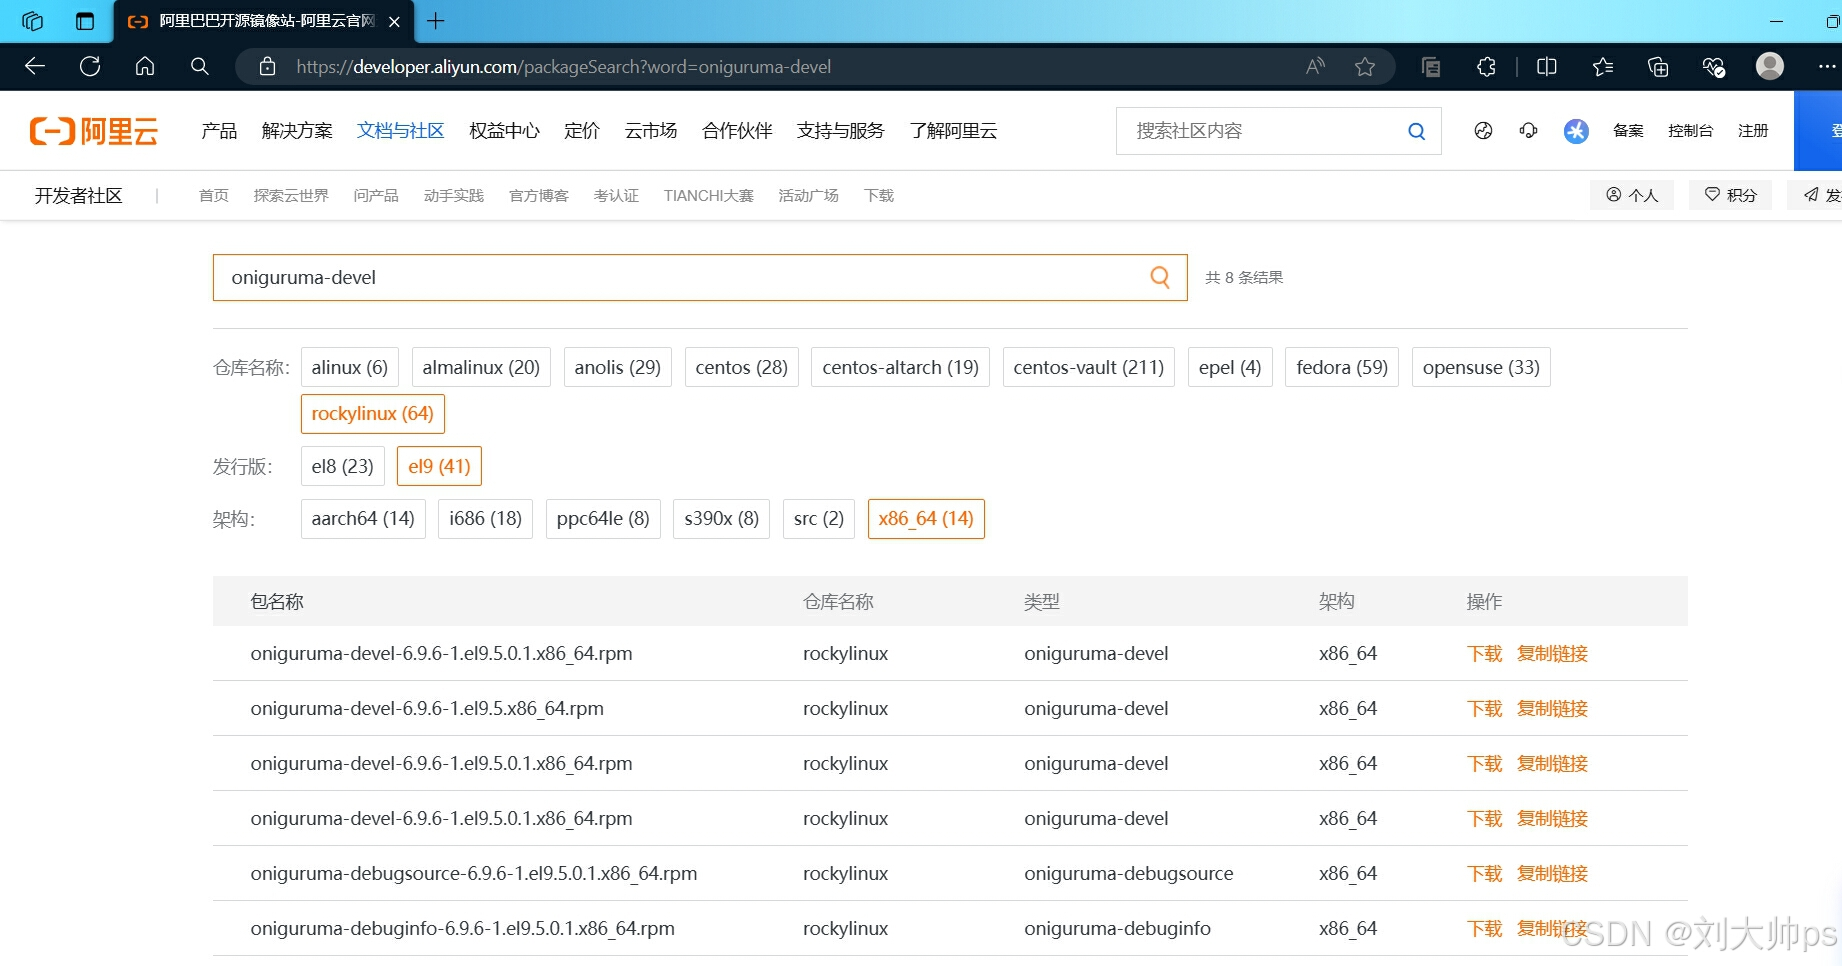Click the browser search magnifier icon
1842x966 pixels.
pos(200,67)
